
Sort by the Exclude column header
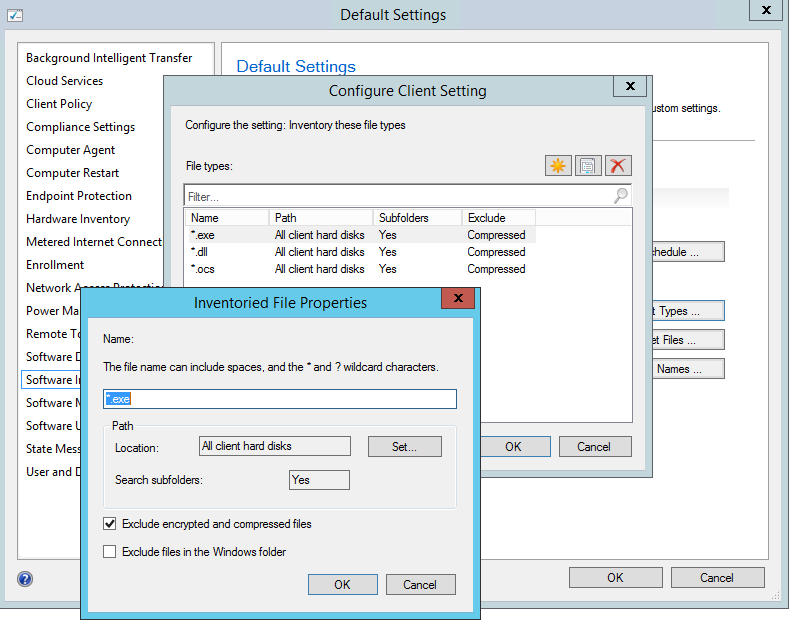click(499, 218)
